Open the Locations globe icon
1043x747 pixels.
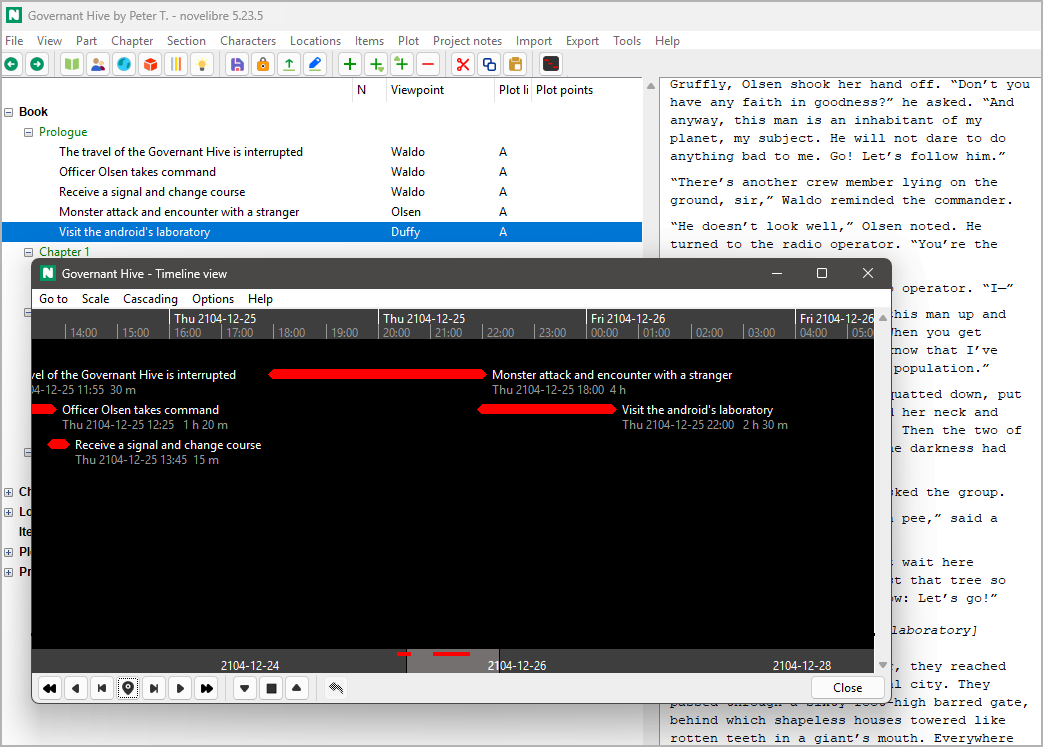pyautogui.click(x=123, y=63)
